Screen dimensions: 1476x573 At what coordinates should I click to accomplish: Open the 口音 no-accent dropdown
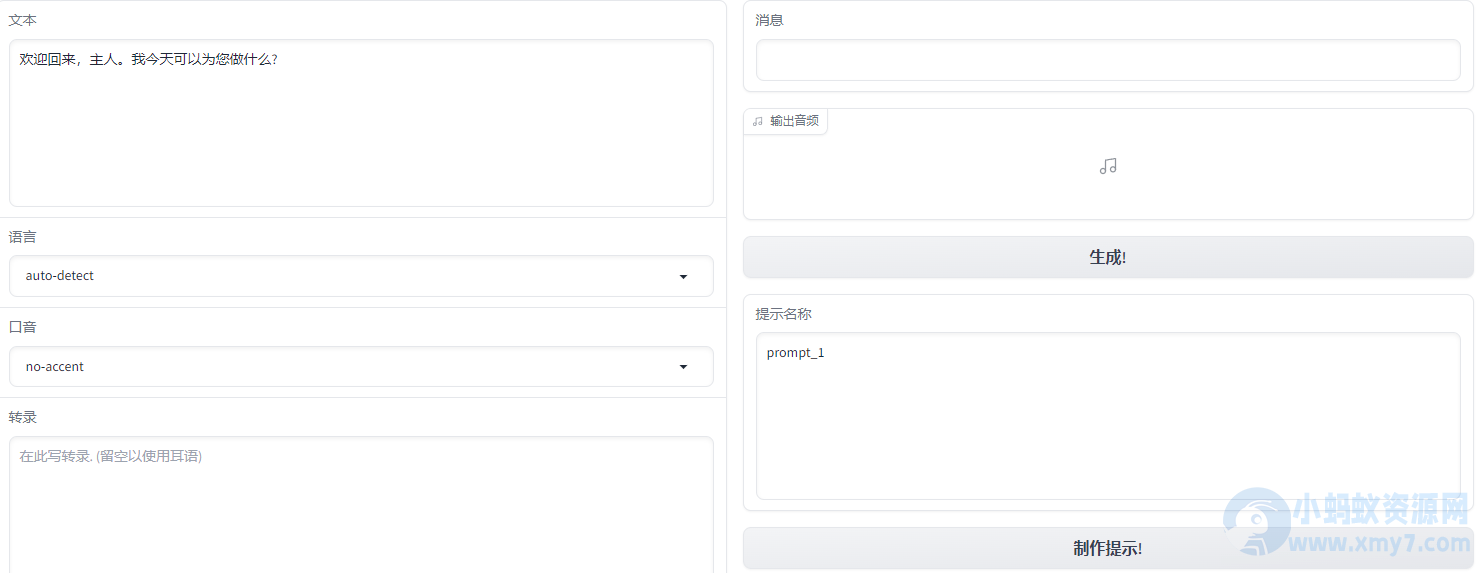click(x=361, y=367)
